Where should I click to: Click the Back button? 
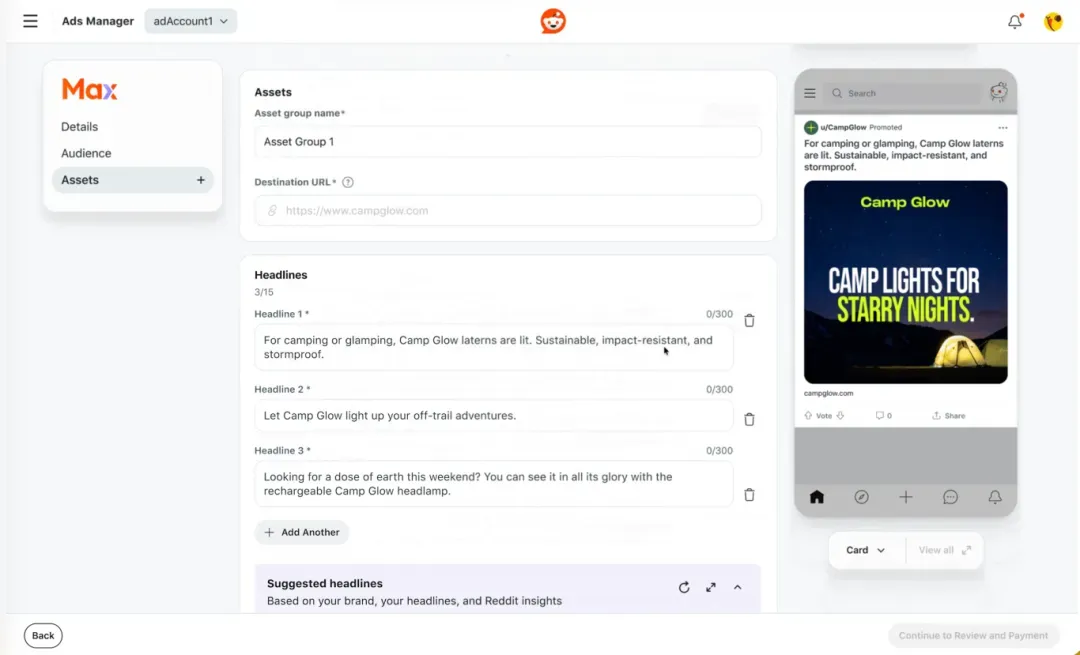click(43, 636)
